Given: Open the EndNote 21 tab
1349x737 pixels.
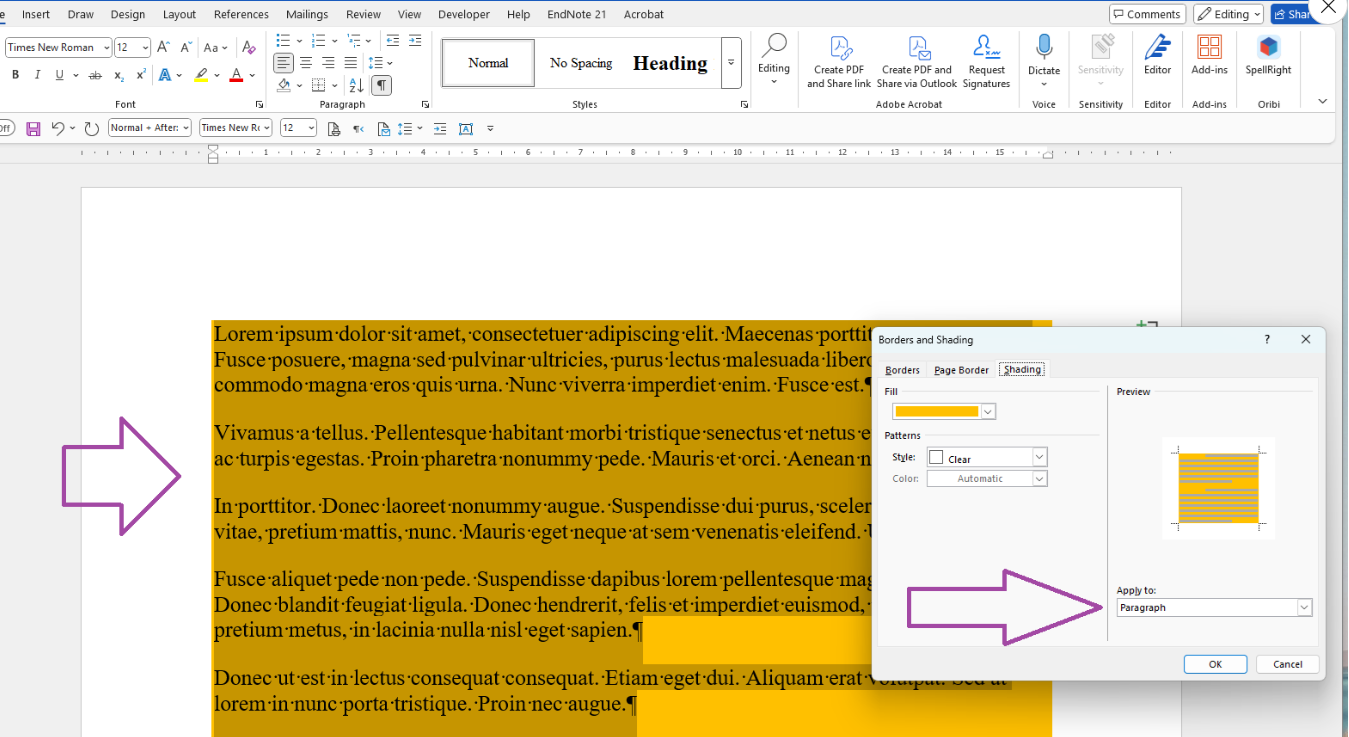Looking at the screenshot, I should tap(577, 14).
